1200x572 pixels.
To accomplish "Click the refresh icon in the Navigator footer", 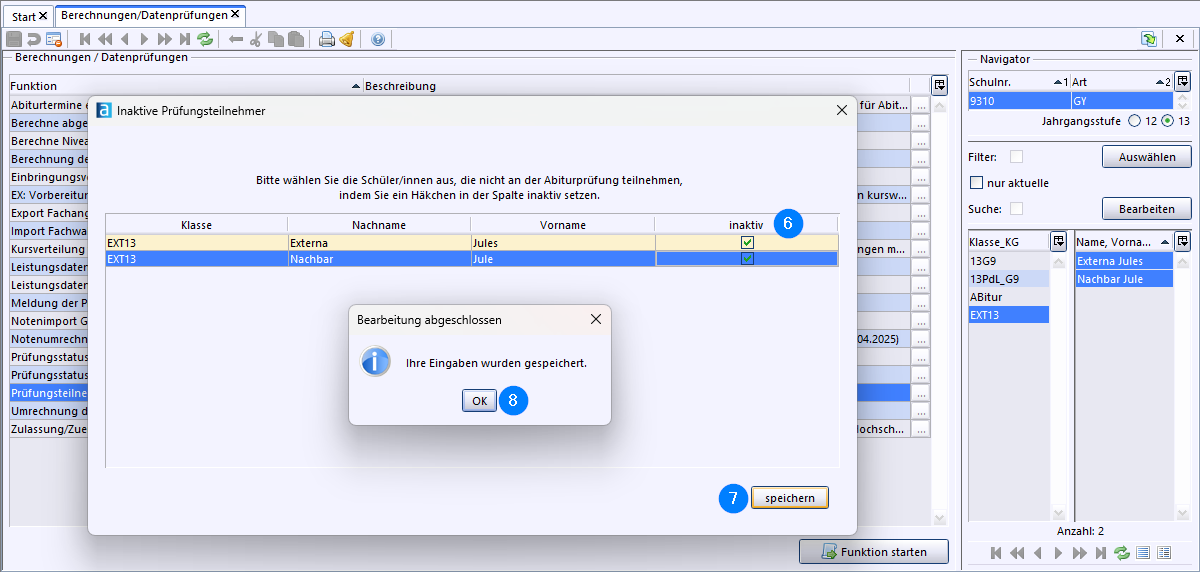I will 1122,552.
